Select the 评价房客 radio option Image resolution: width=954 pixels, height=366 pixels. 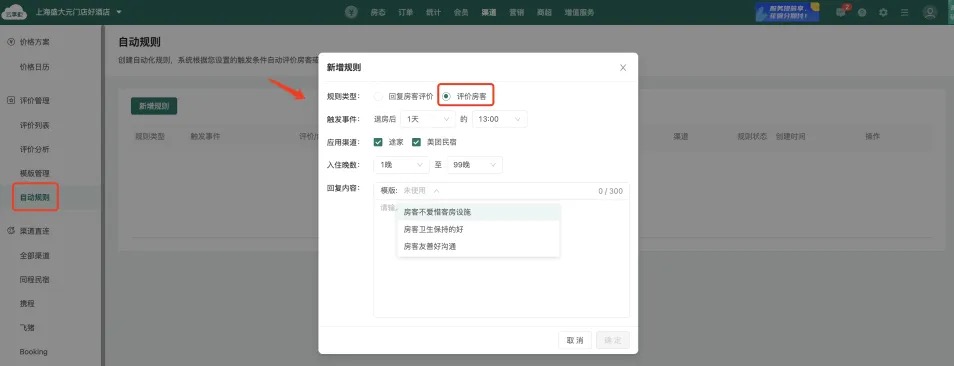pos(447,96)
